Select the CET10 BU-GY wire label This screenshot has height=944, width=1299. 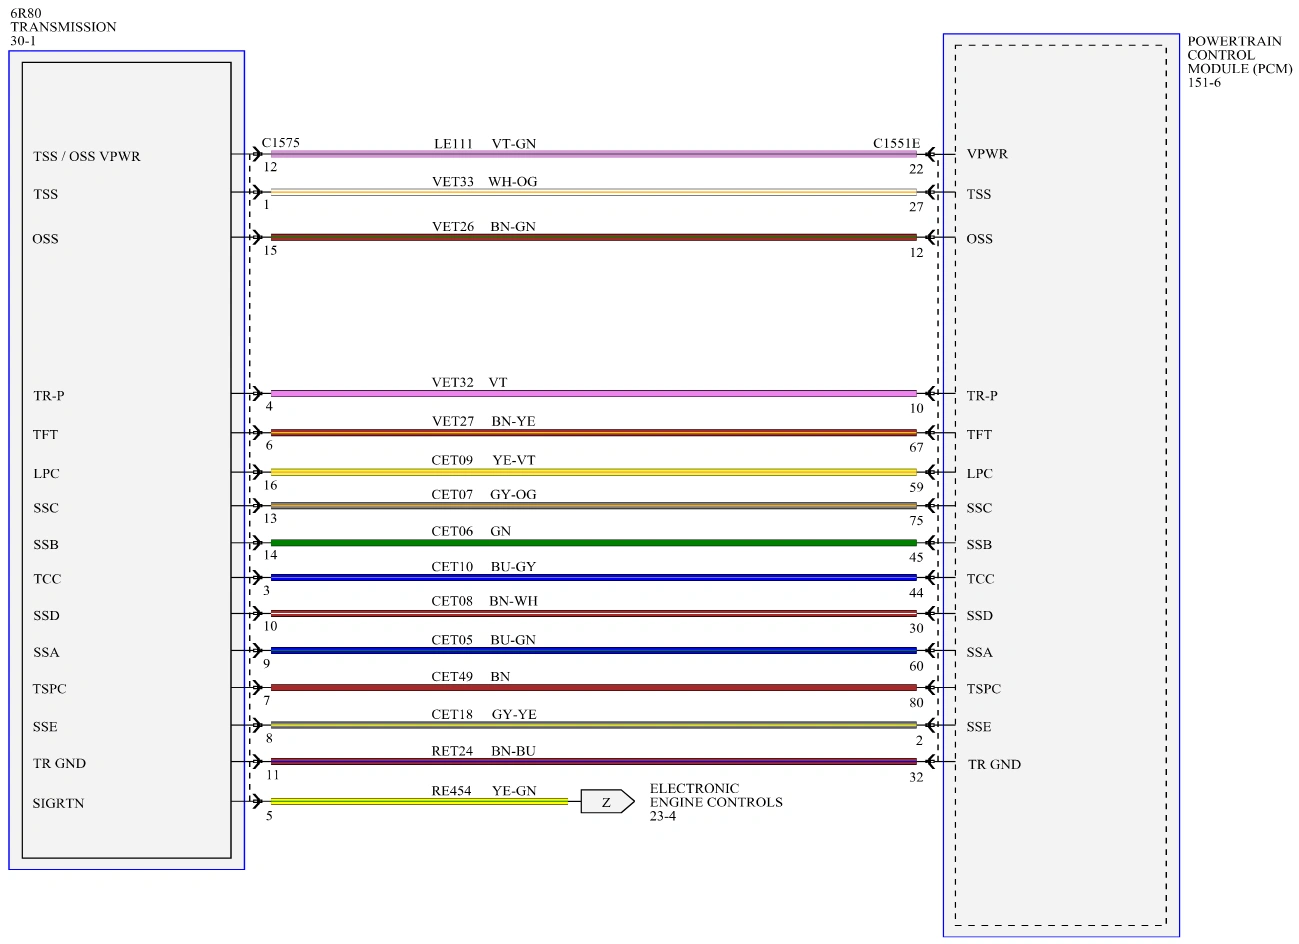pyautogui.click(x=484, y=567)
